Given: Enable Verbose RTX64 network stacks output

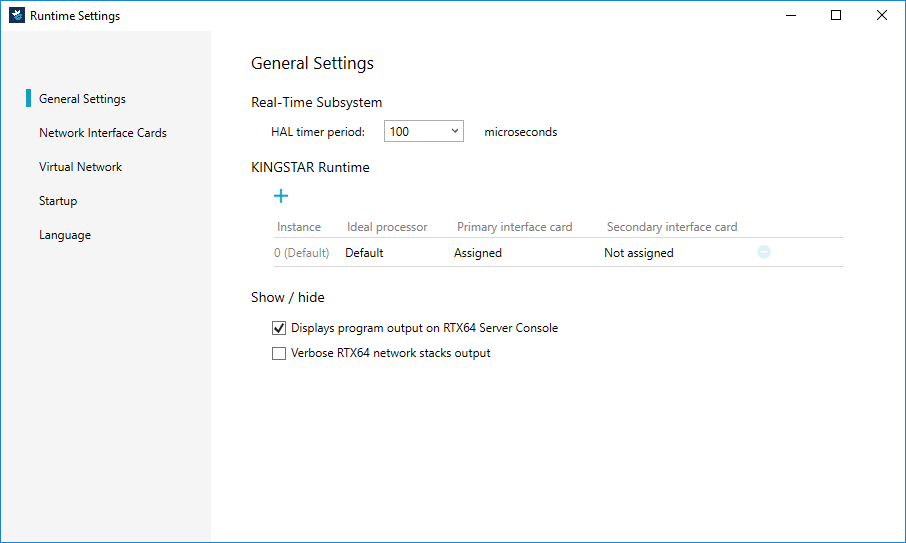Looking at the screenshot, I should coord(279,353).
